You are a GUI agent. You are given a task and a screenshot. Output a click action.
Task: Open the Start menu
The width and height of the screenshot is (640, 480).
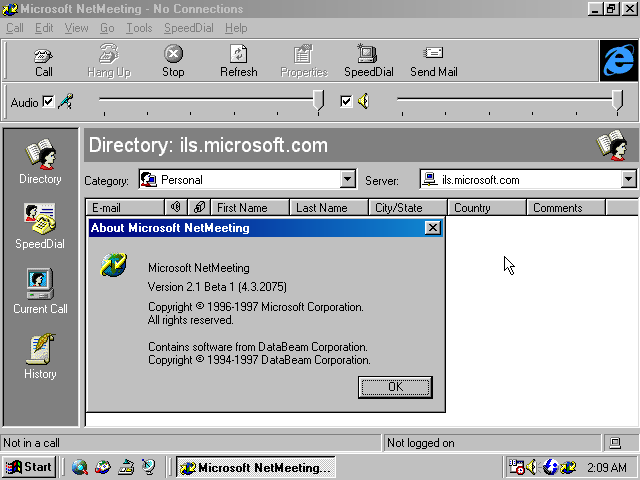(x=28, y=467)
